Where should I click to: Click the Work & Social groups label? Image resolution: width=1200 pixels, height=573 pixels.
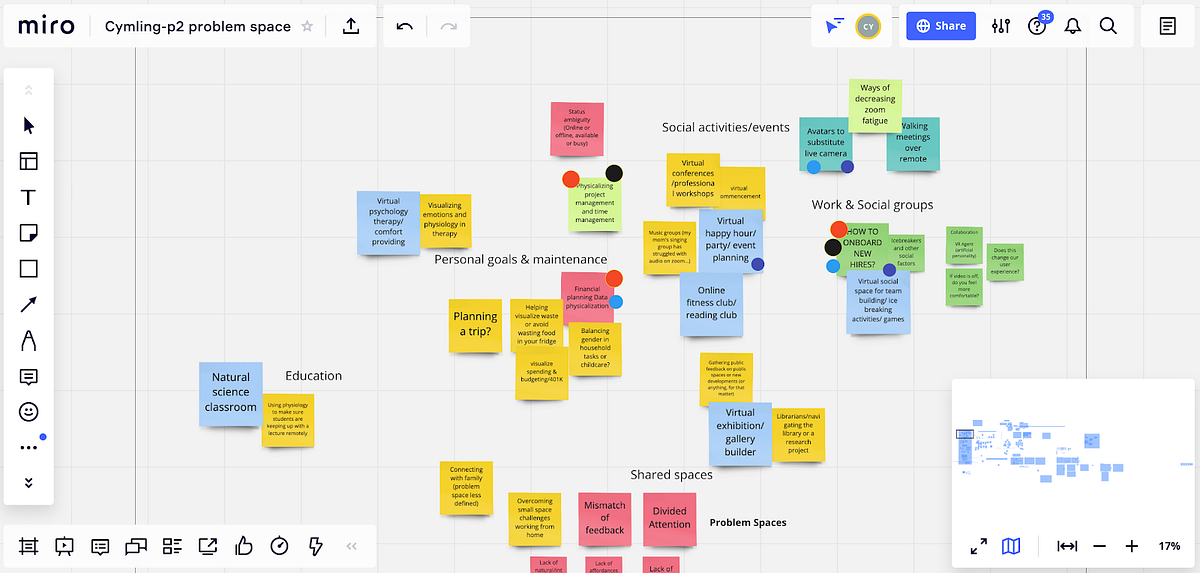(872, 205)
